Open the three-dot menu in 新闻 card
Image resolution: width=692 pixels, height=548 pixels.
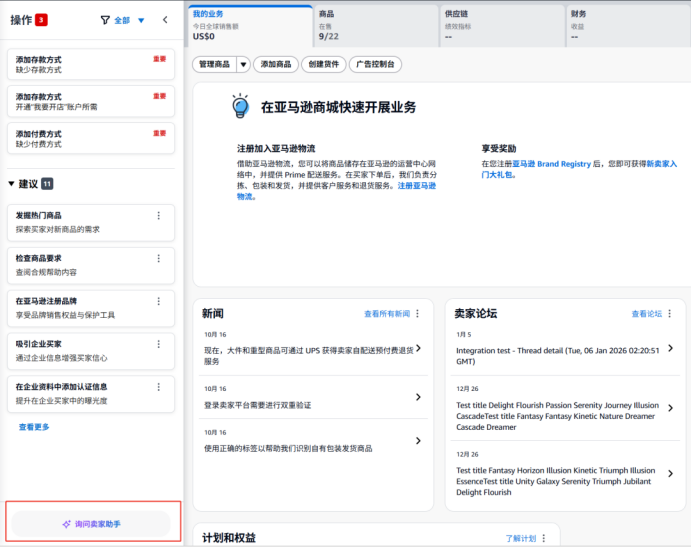tap(417, 313)
